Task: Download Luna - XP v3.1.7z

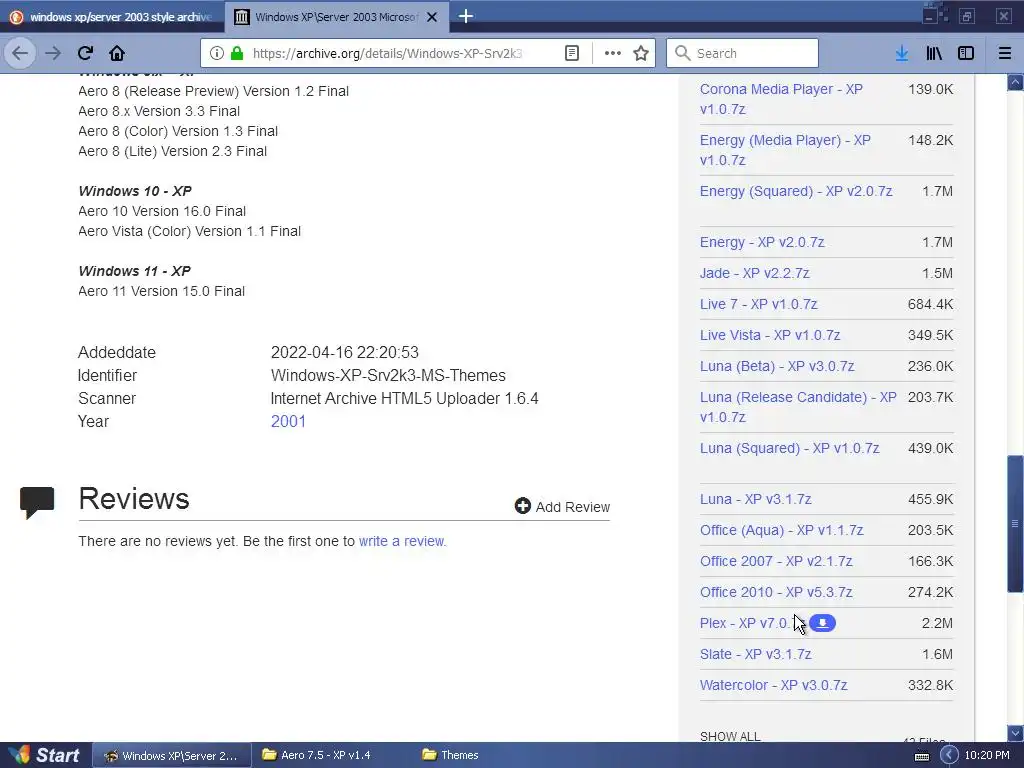Action: point(756,499)
